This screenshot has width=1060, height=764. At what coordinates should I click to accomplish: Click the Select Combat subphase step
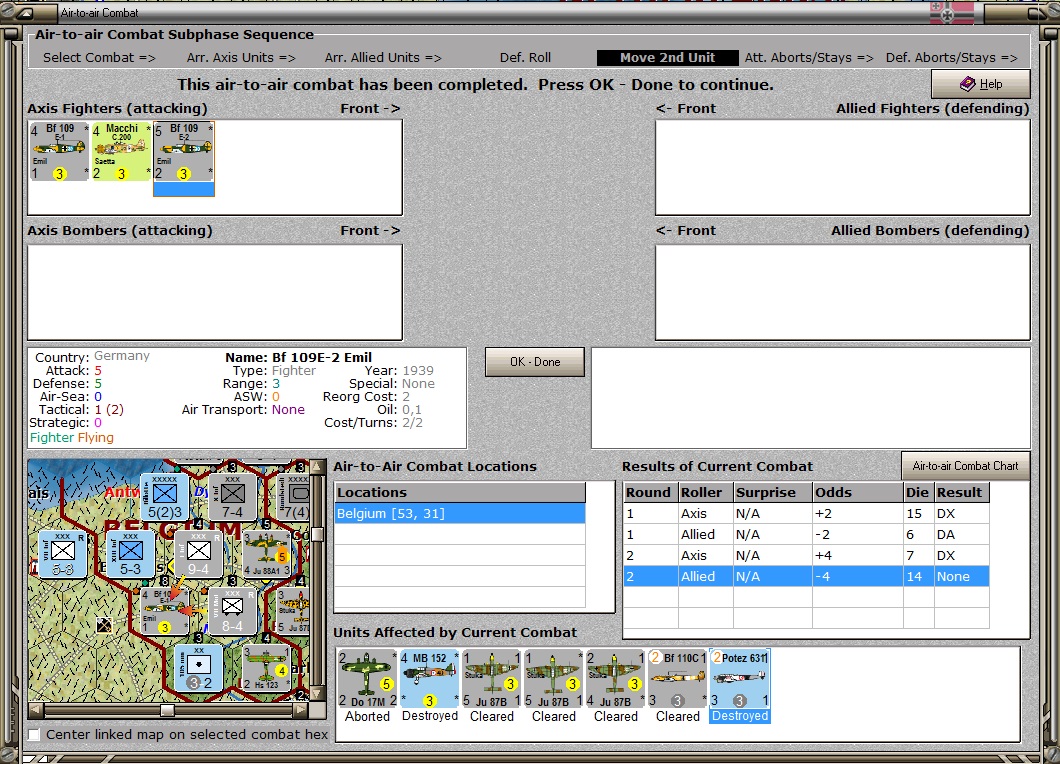[x=99, y=57]
